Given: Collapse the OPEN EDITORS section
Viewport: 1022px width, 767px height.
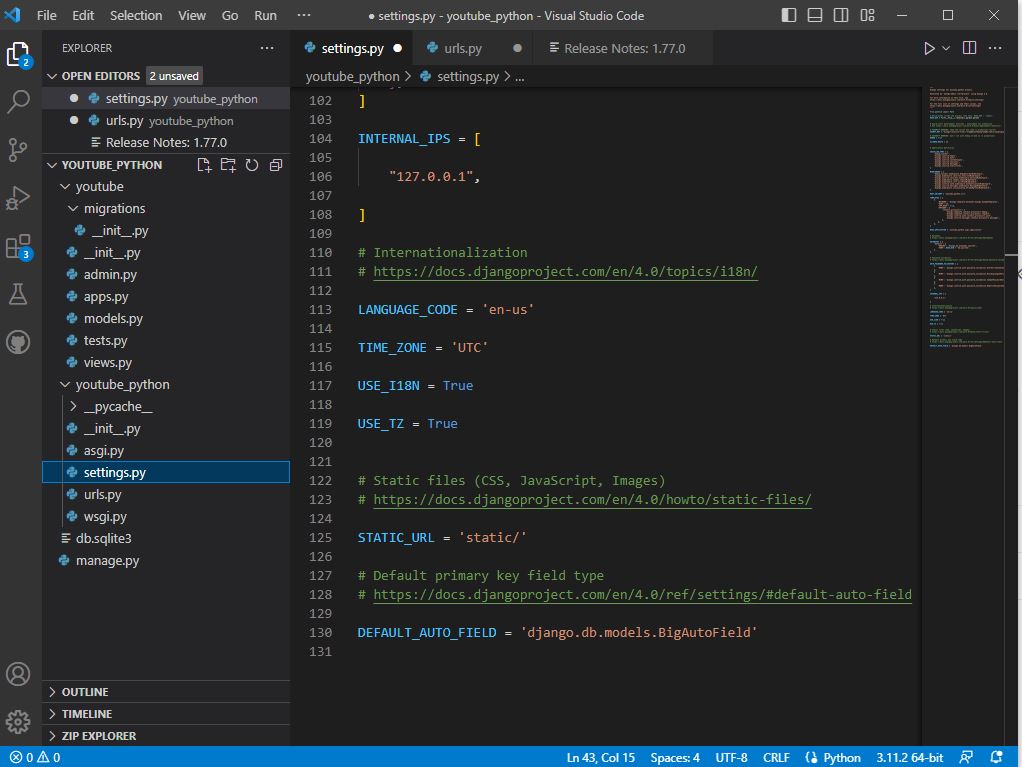Looking at the screenshot, I should click(x=52, y=76).
